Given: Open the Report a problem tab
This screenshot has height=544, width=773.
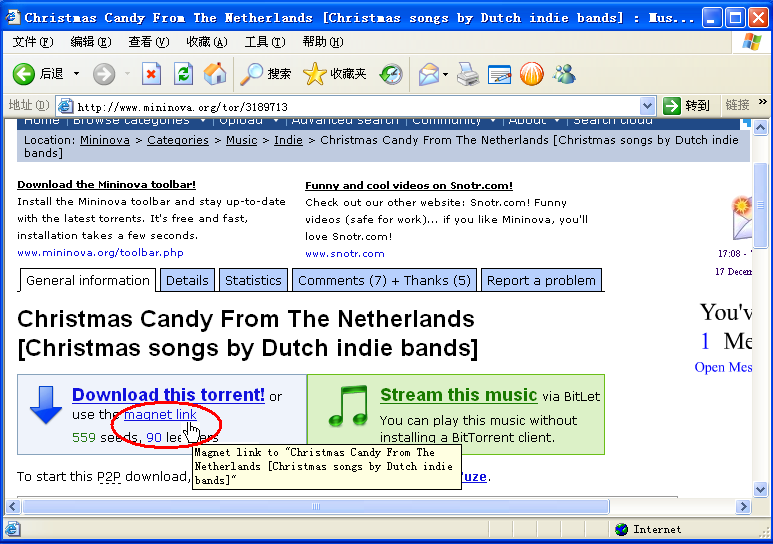Looking at the screenshot, I should tap(541, 280).
